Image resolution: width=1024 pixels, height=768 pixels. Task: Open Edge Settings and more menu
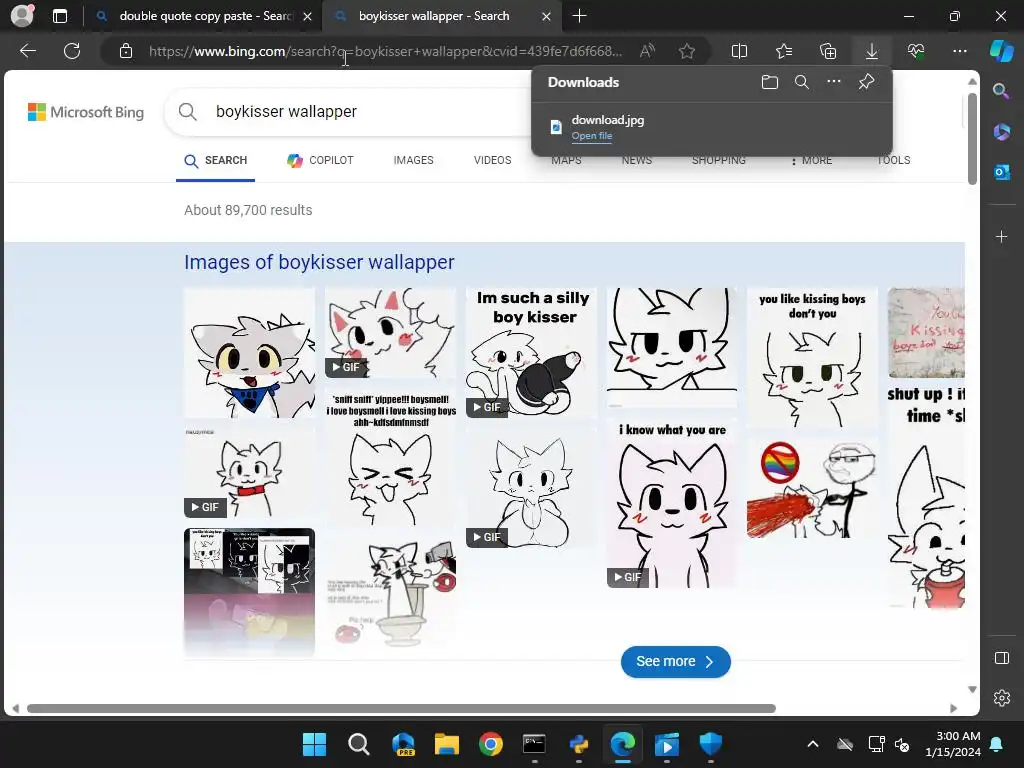click(959, 51)
